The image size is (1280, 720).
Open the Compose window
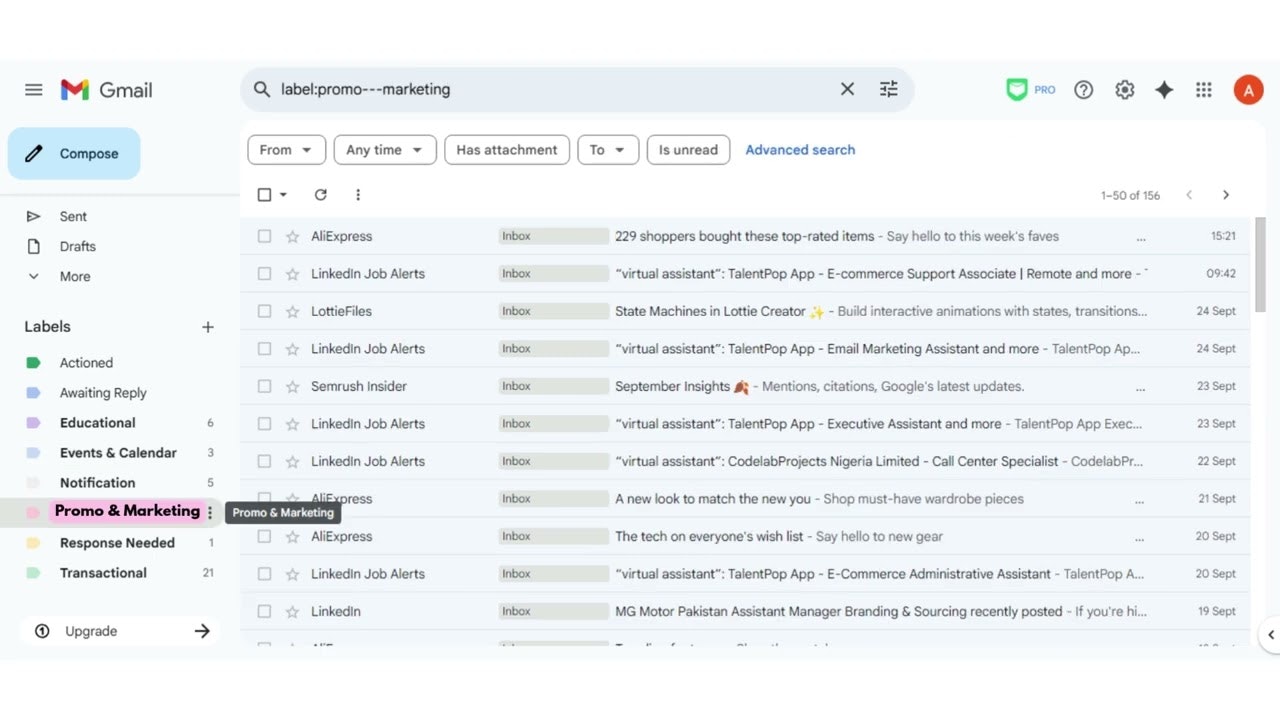pos(73,153)
